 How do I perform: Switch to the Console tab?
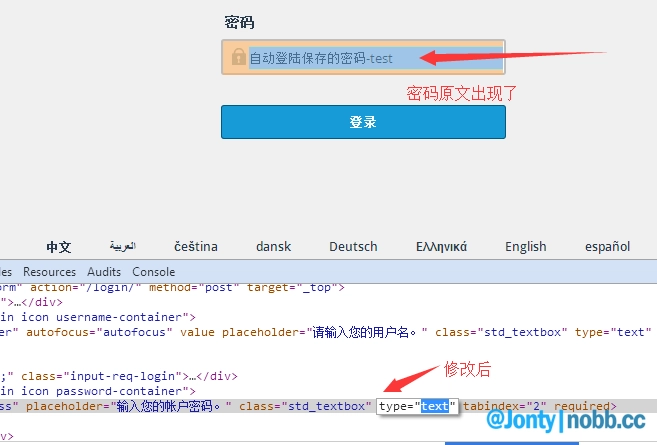point(153,272)
